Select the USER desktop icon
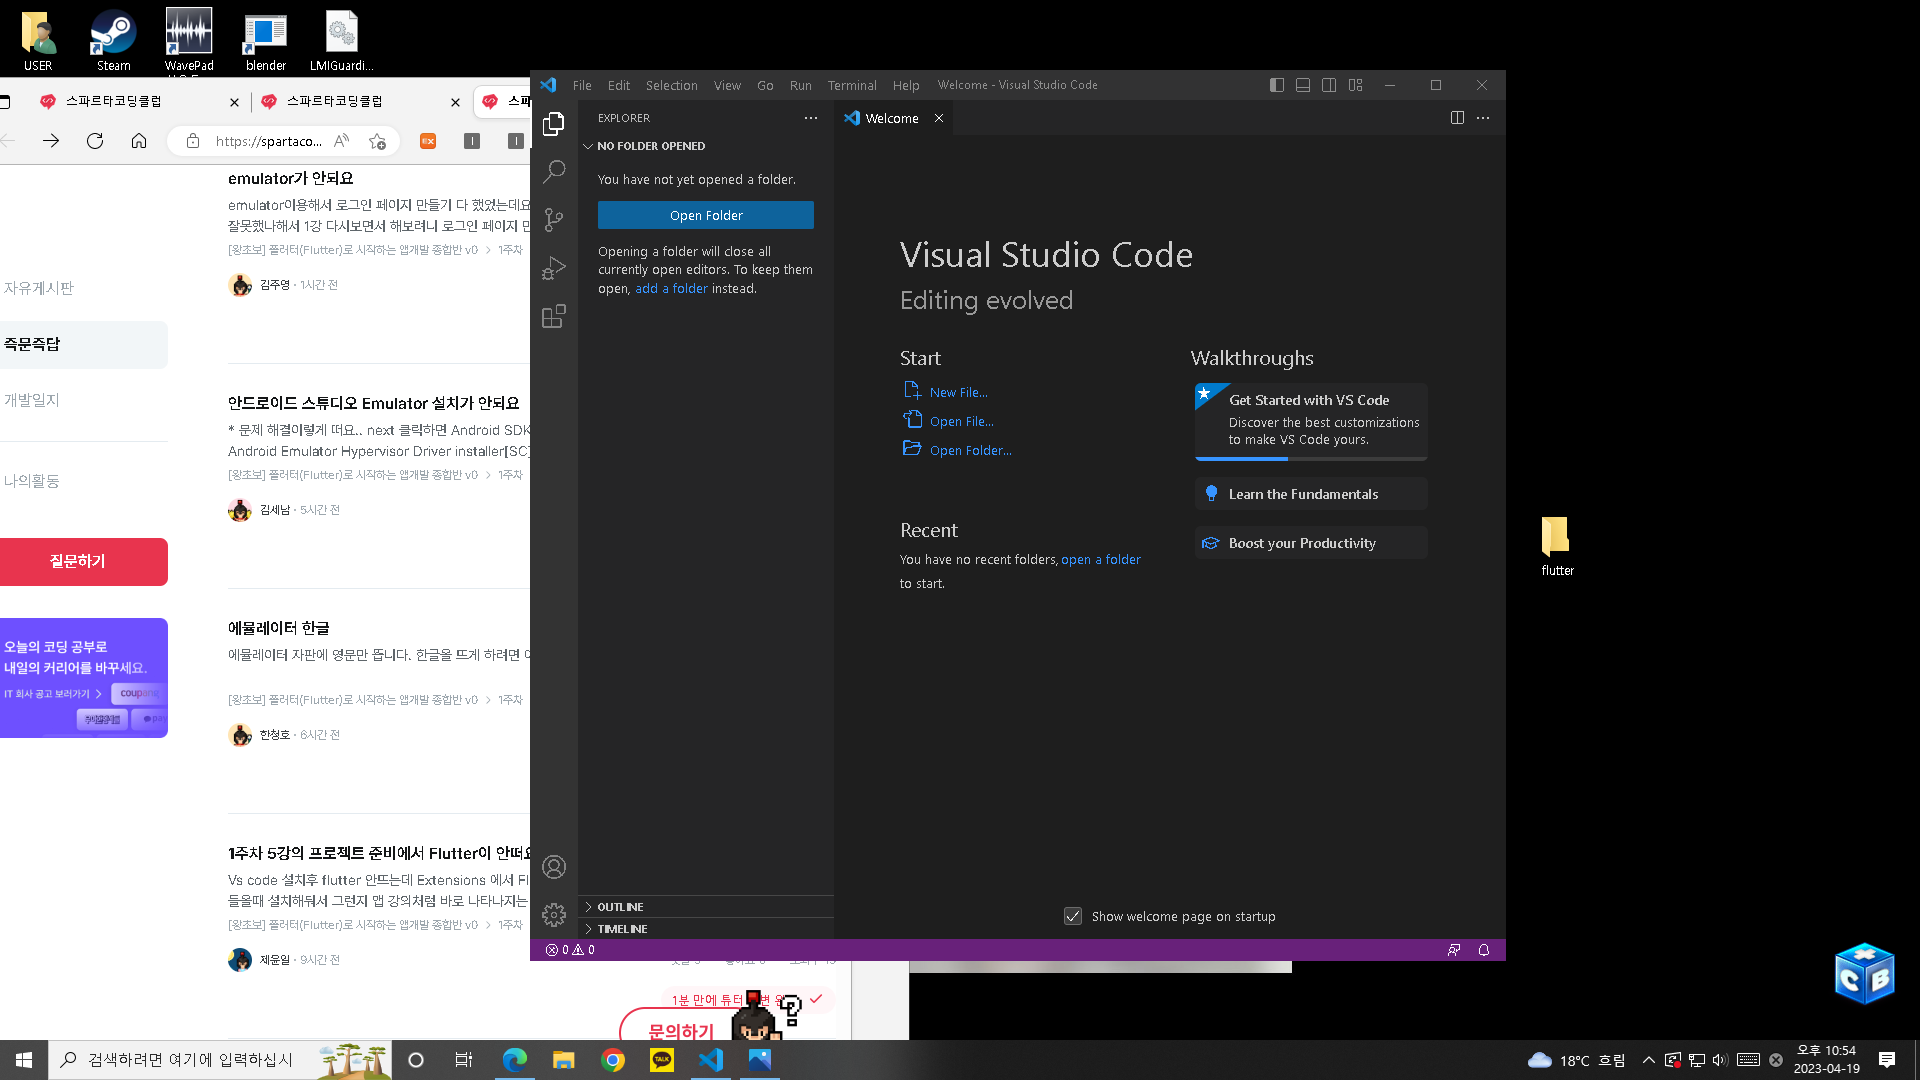 point(38,40)
